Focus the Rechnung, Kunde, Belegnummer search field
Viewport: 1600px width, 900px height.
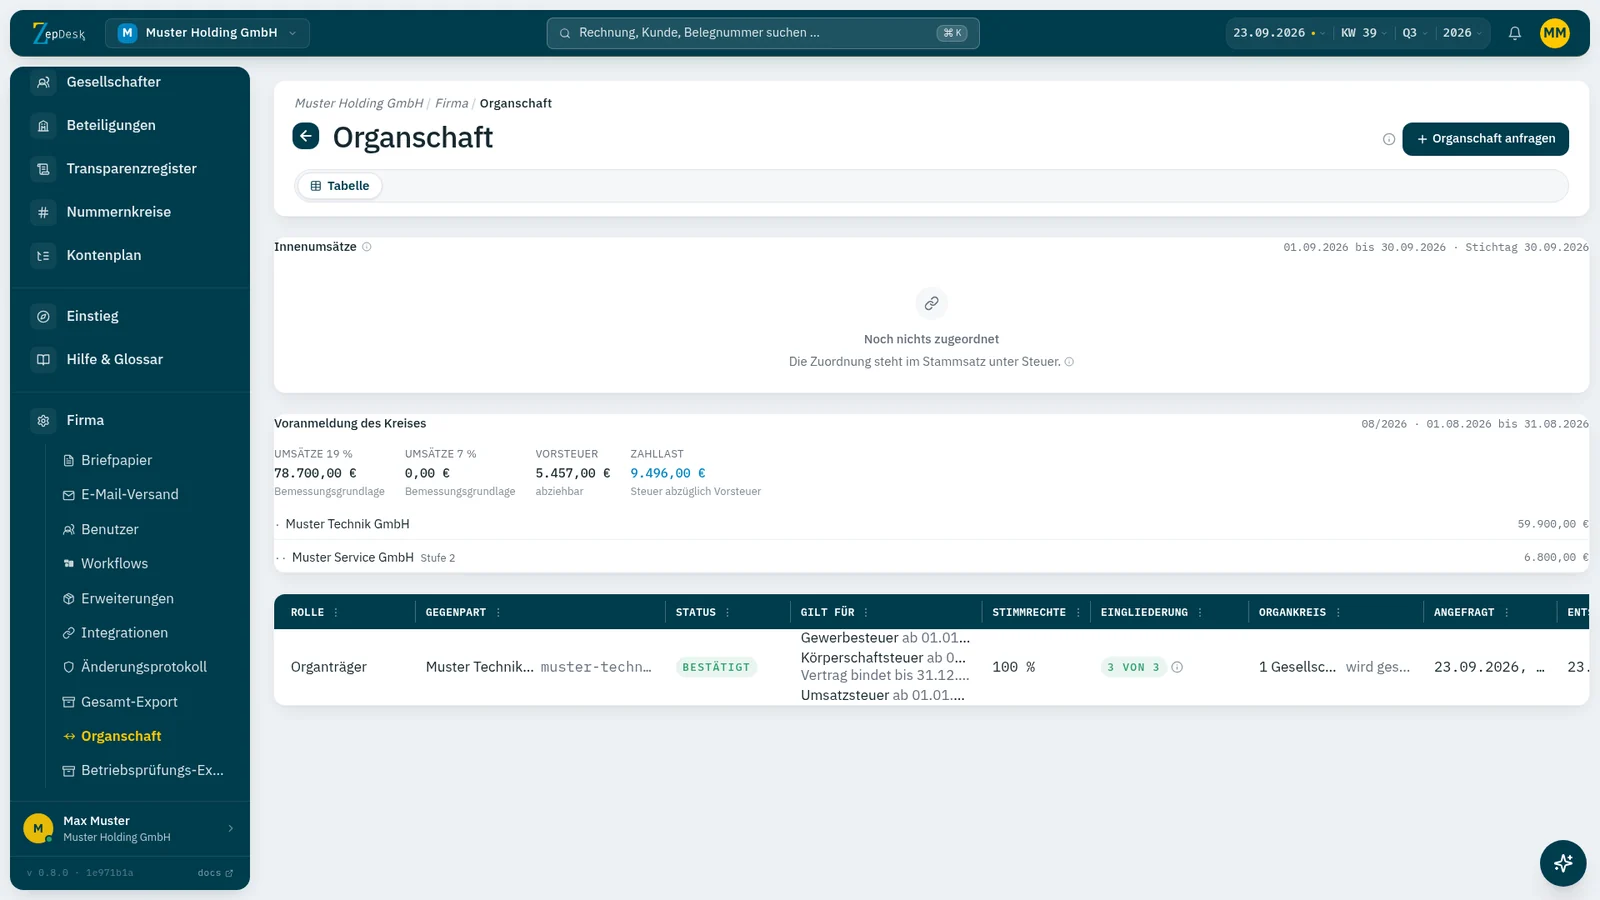(763, 33)
